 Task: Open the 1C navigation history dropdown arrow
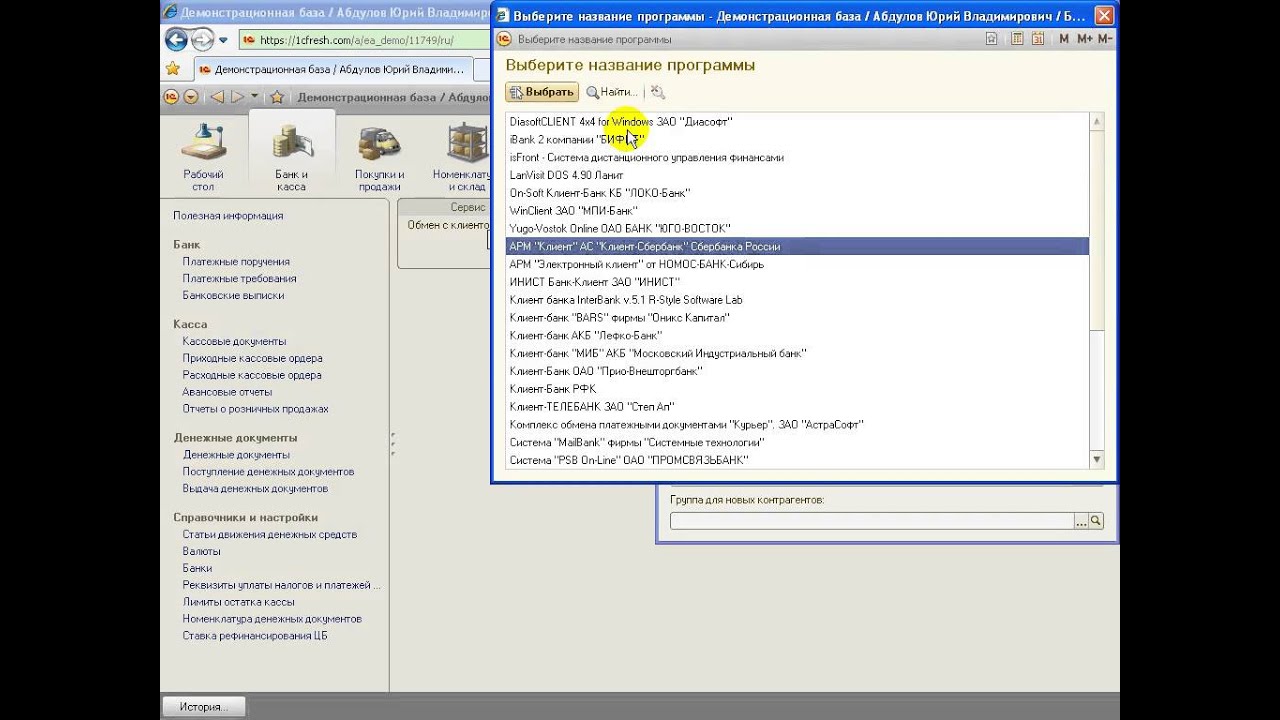click(x=255, y=97)
